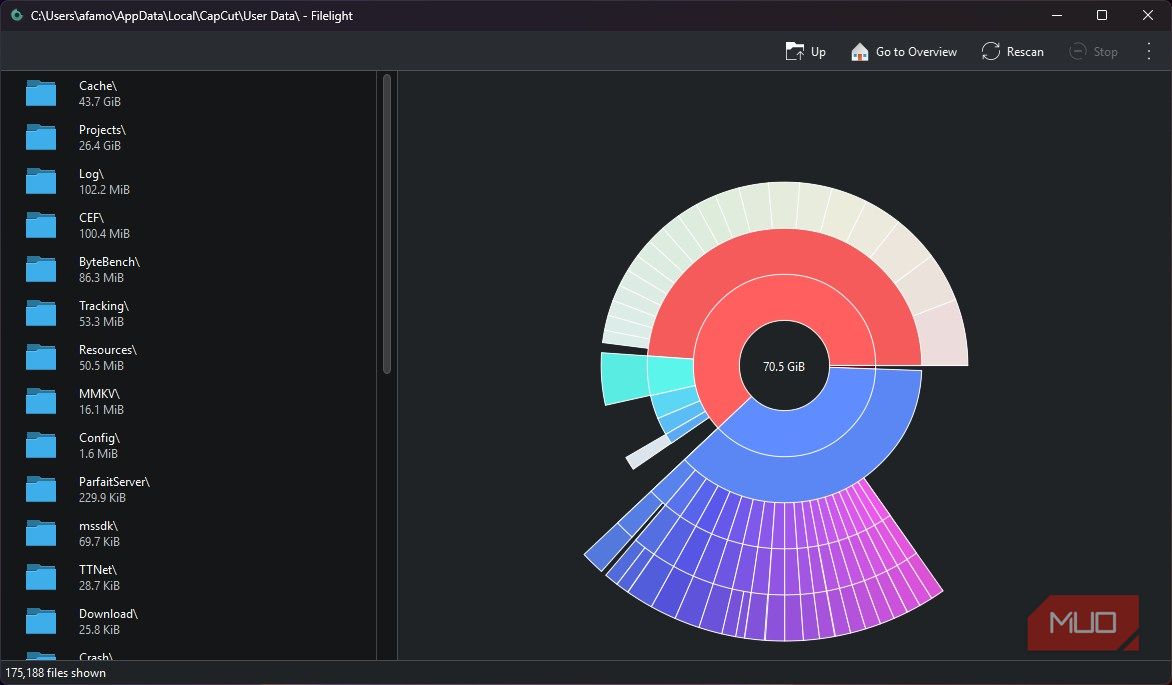Select the ParfaitServer folder icon

tap(41, 490)
